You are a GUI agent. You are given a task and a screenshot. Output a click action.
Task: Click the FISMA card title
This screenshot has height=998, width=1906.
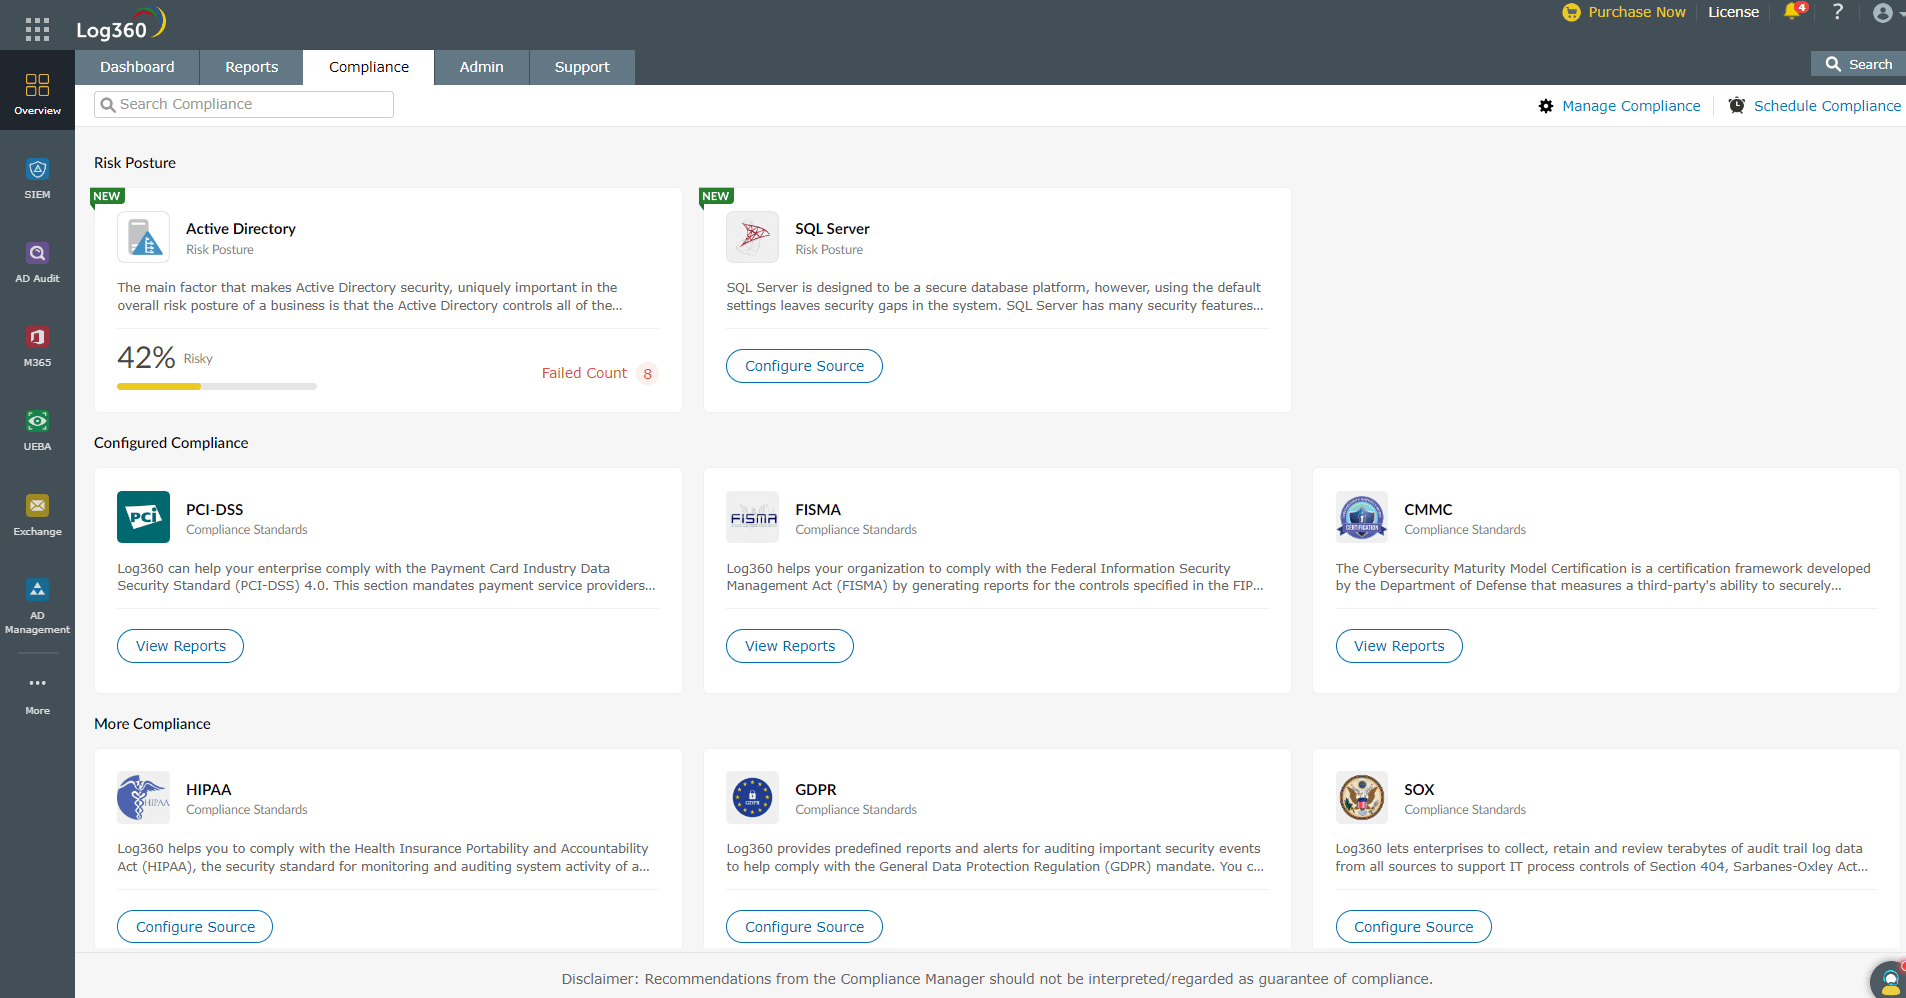coord(818,510)
